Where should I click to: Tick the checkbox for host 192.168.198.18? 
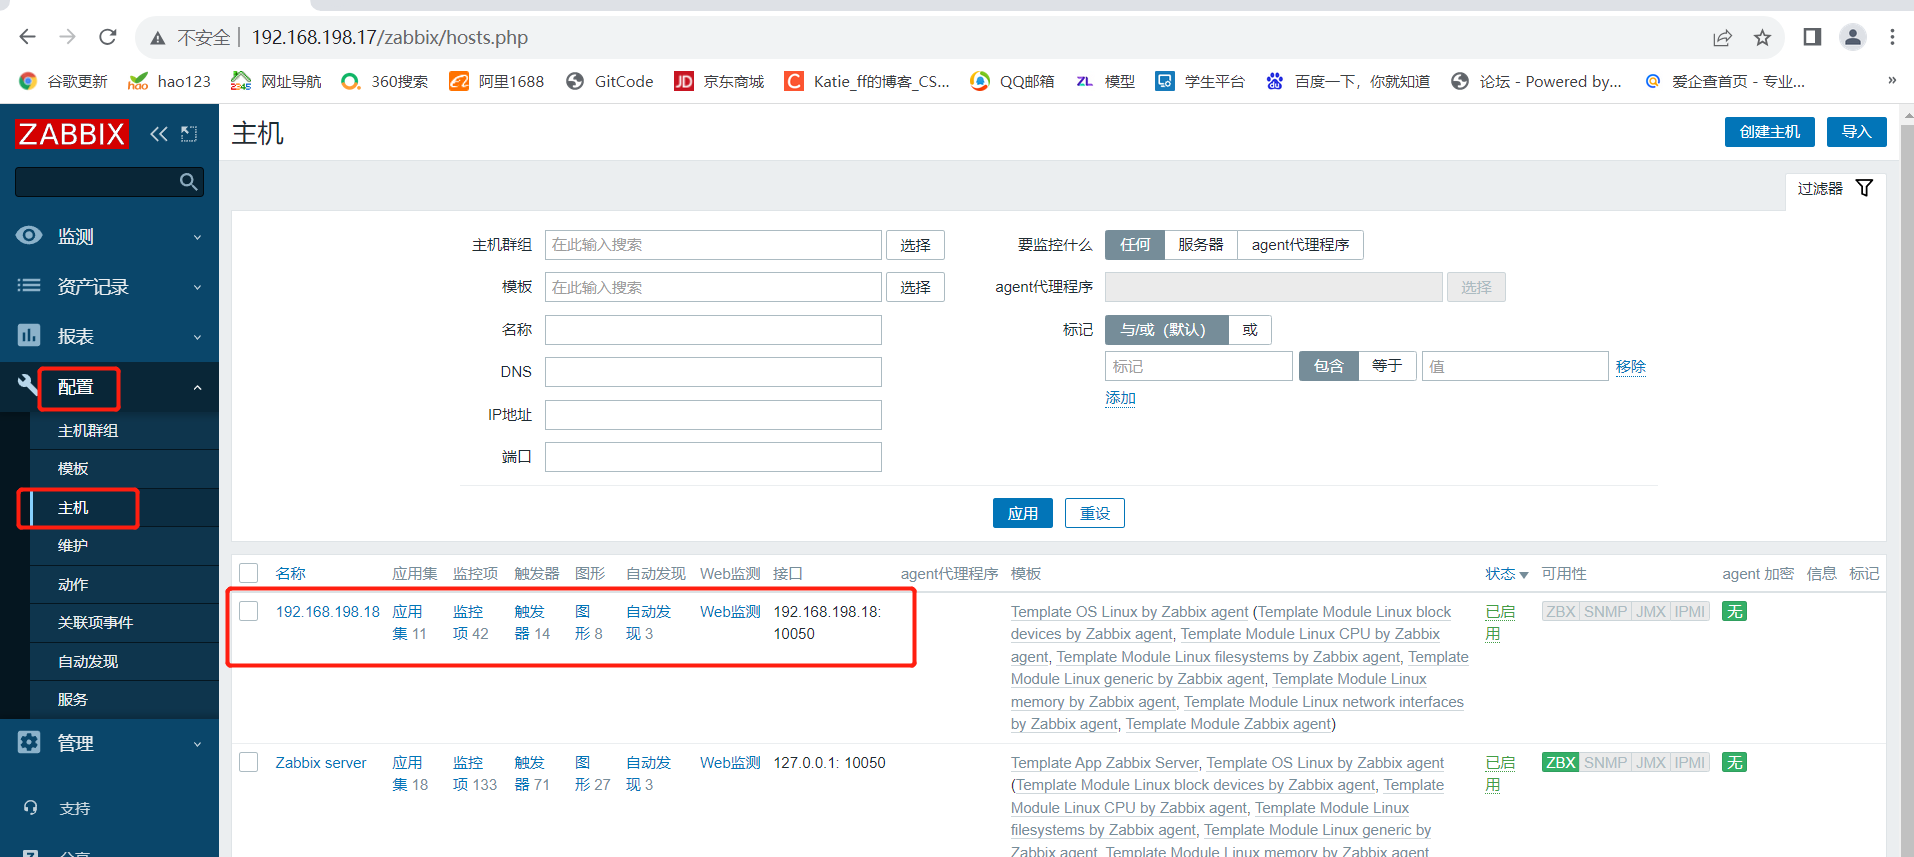point(249,611)
